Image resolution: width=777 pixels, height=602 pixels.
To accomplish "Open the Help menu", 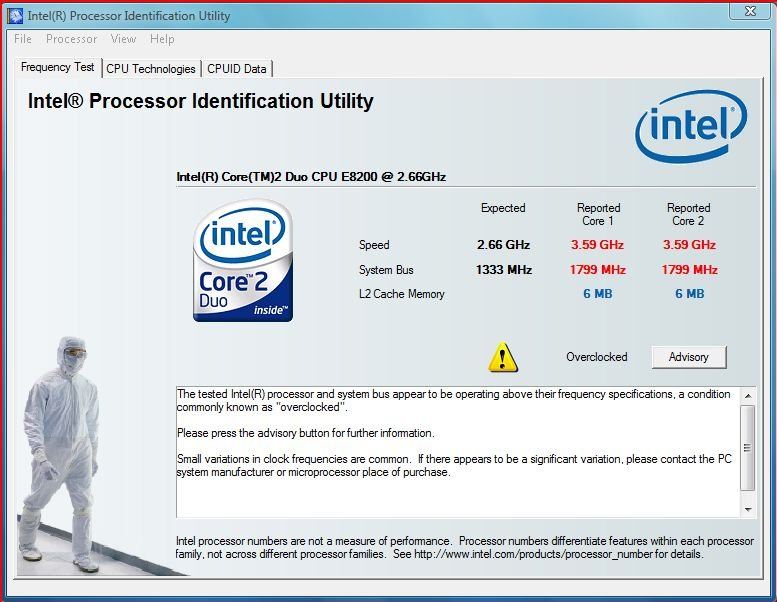I will pyautogui.click(x=162, y=39).
